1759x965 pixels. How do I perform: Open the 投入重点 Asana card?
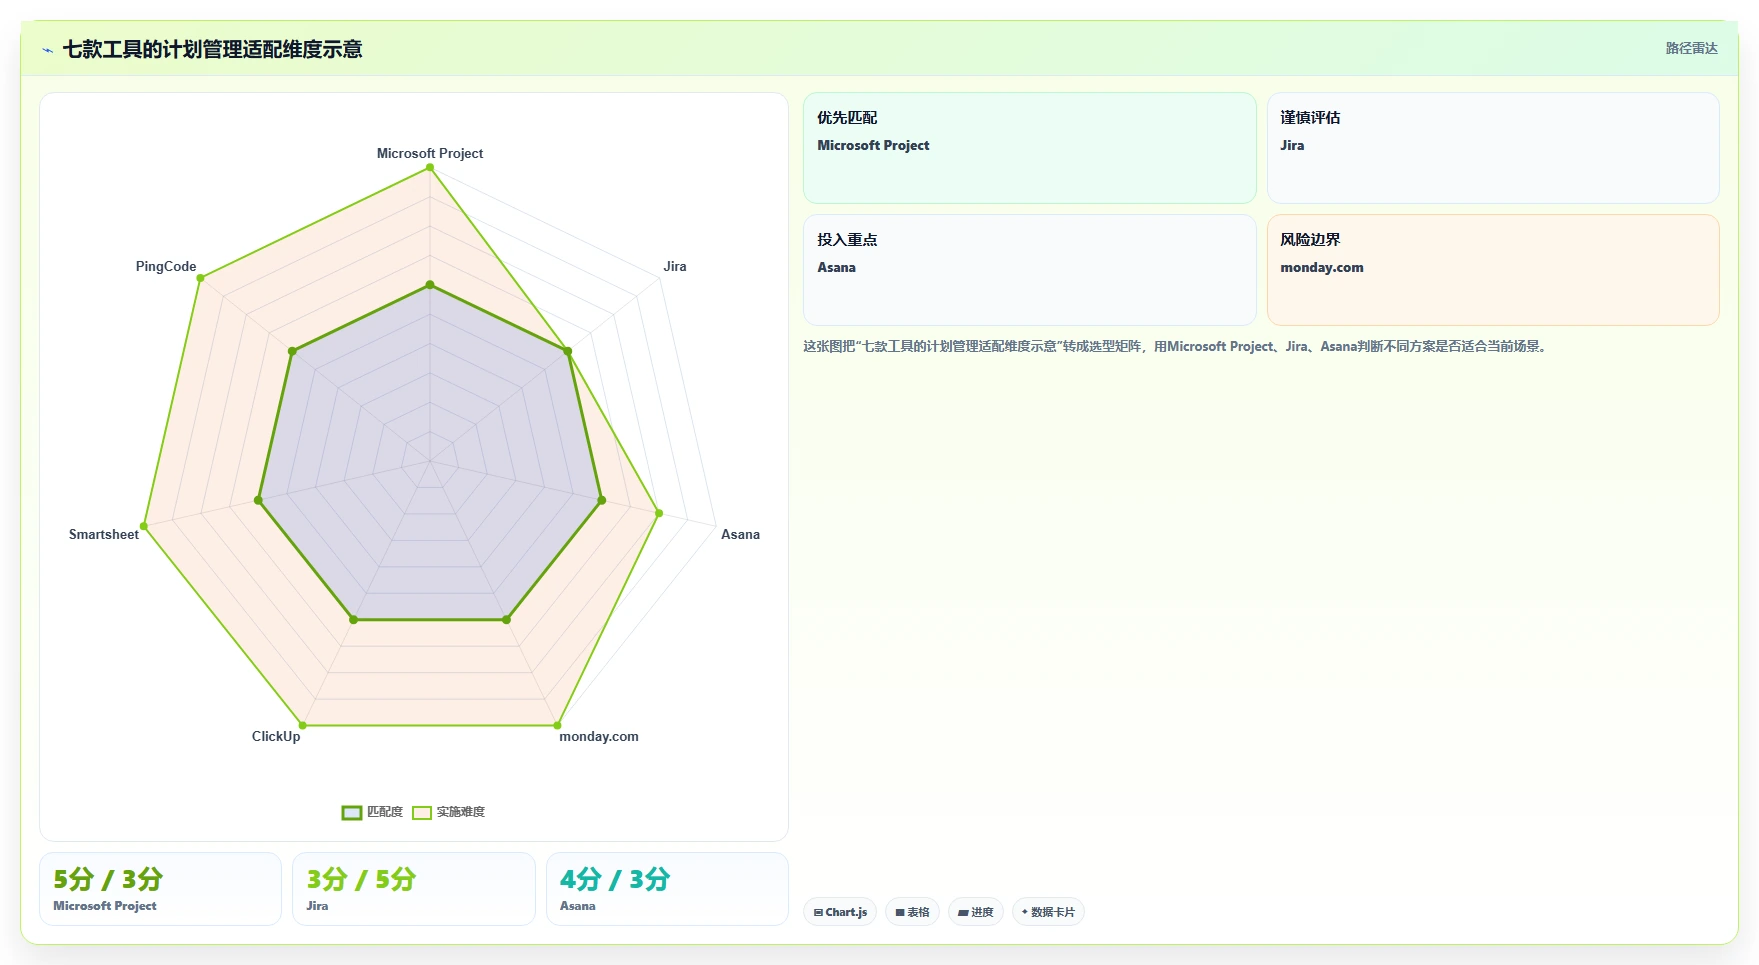1029,270
